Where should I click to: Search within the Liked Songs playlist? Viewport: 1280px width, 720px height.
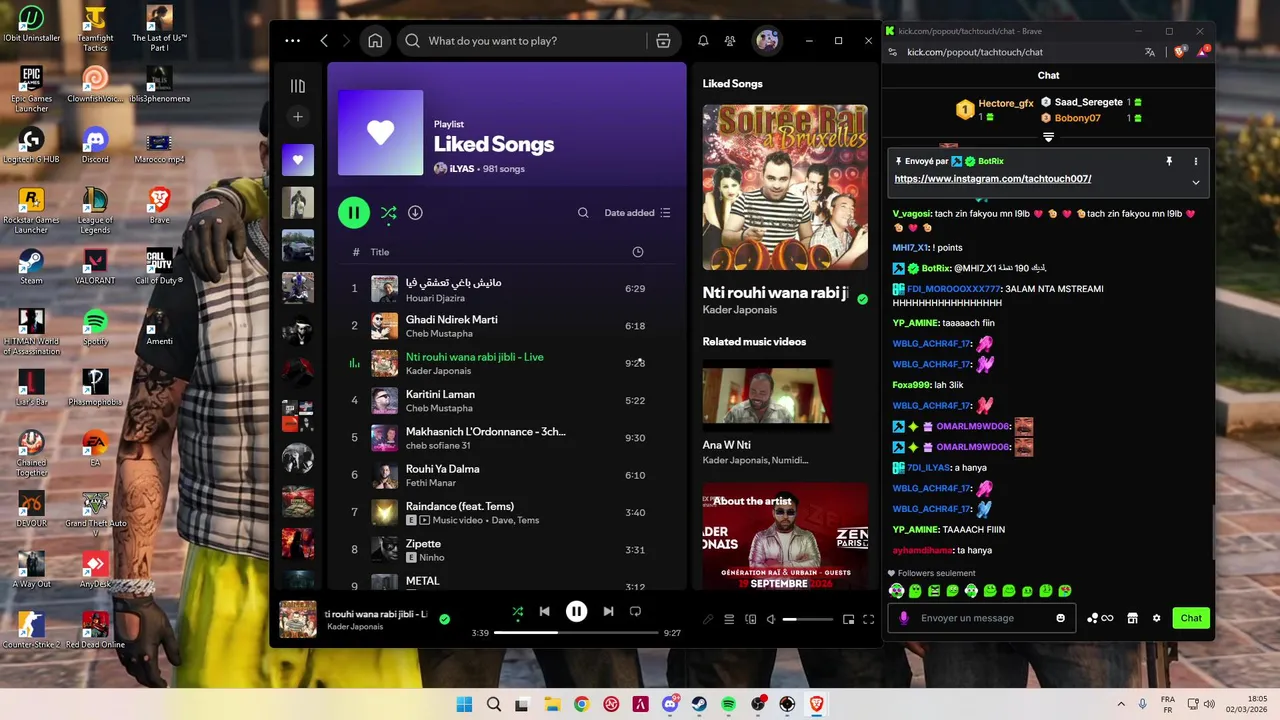(583, 213)
